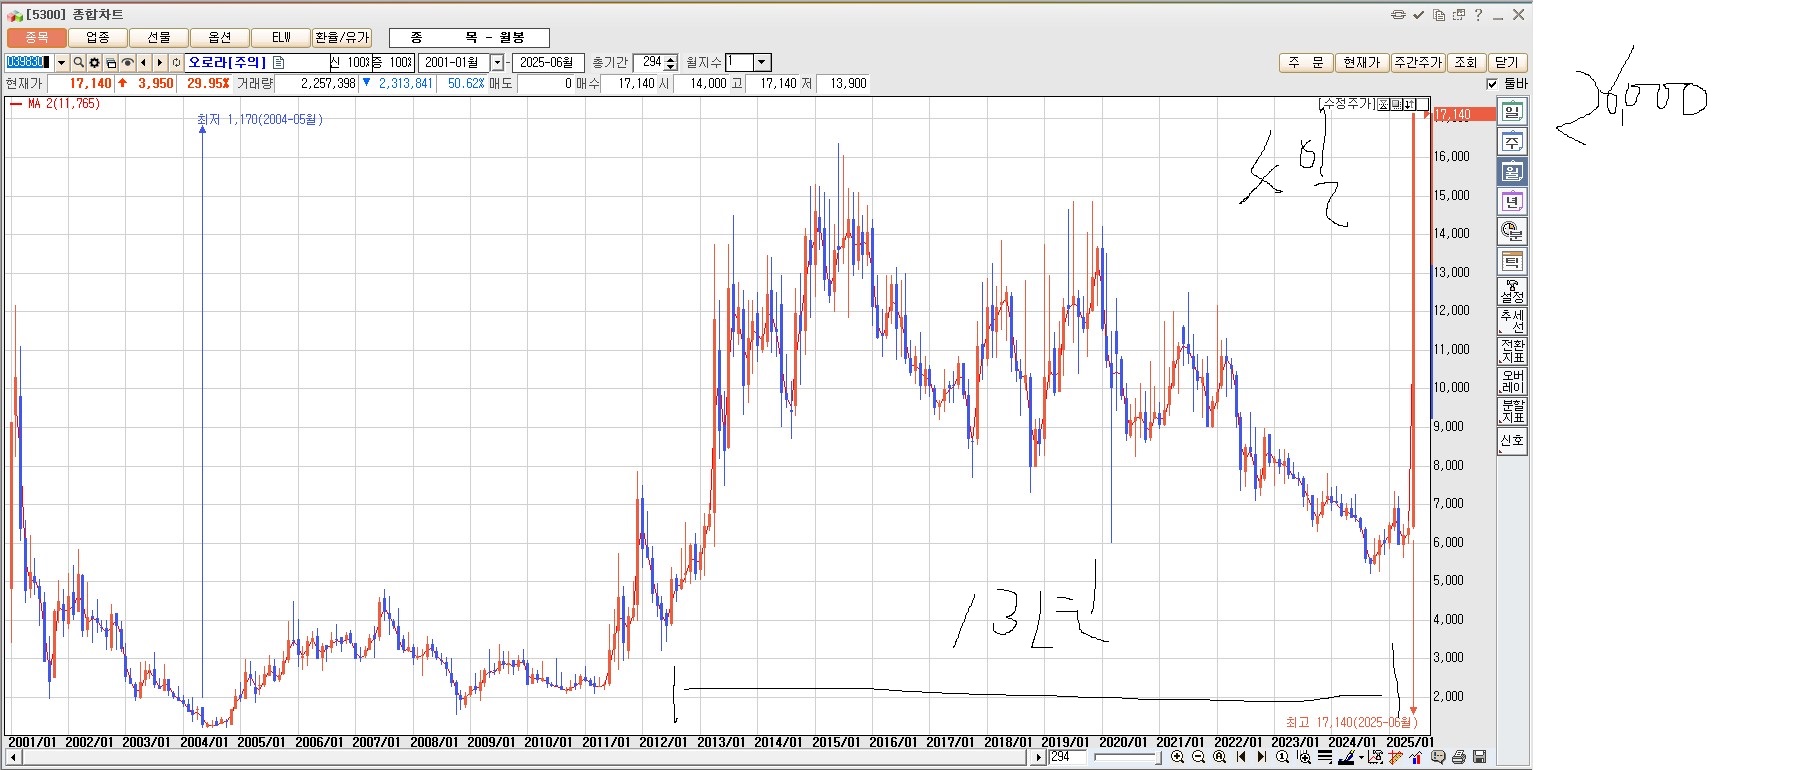This screenshot has width=1795, height=770.
Task: Toggle the 툴바 checkbox
Action: click(x=1492, y=84)
